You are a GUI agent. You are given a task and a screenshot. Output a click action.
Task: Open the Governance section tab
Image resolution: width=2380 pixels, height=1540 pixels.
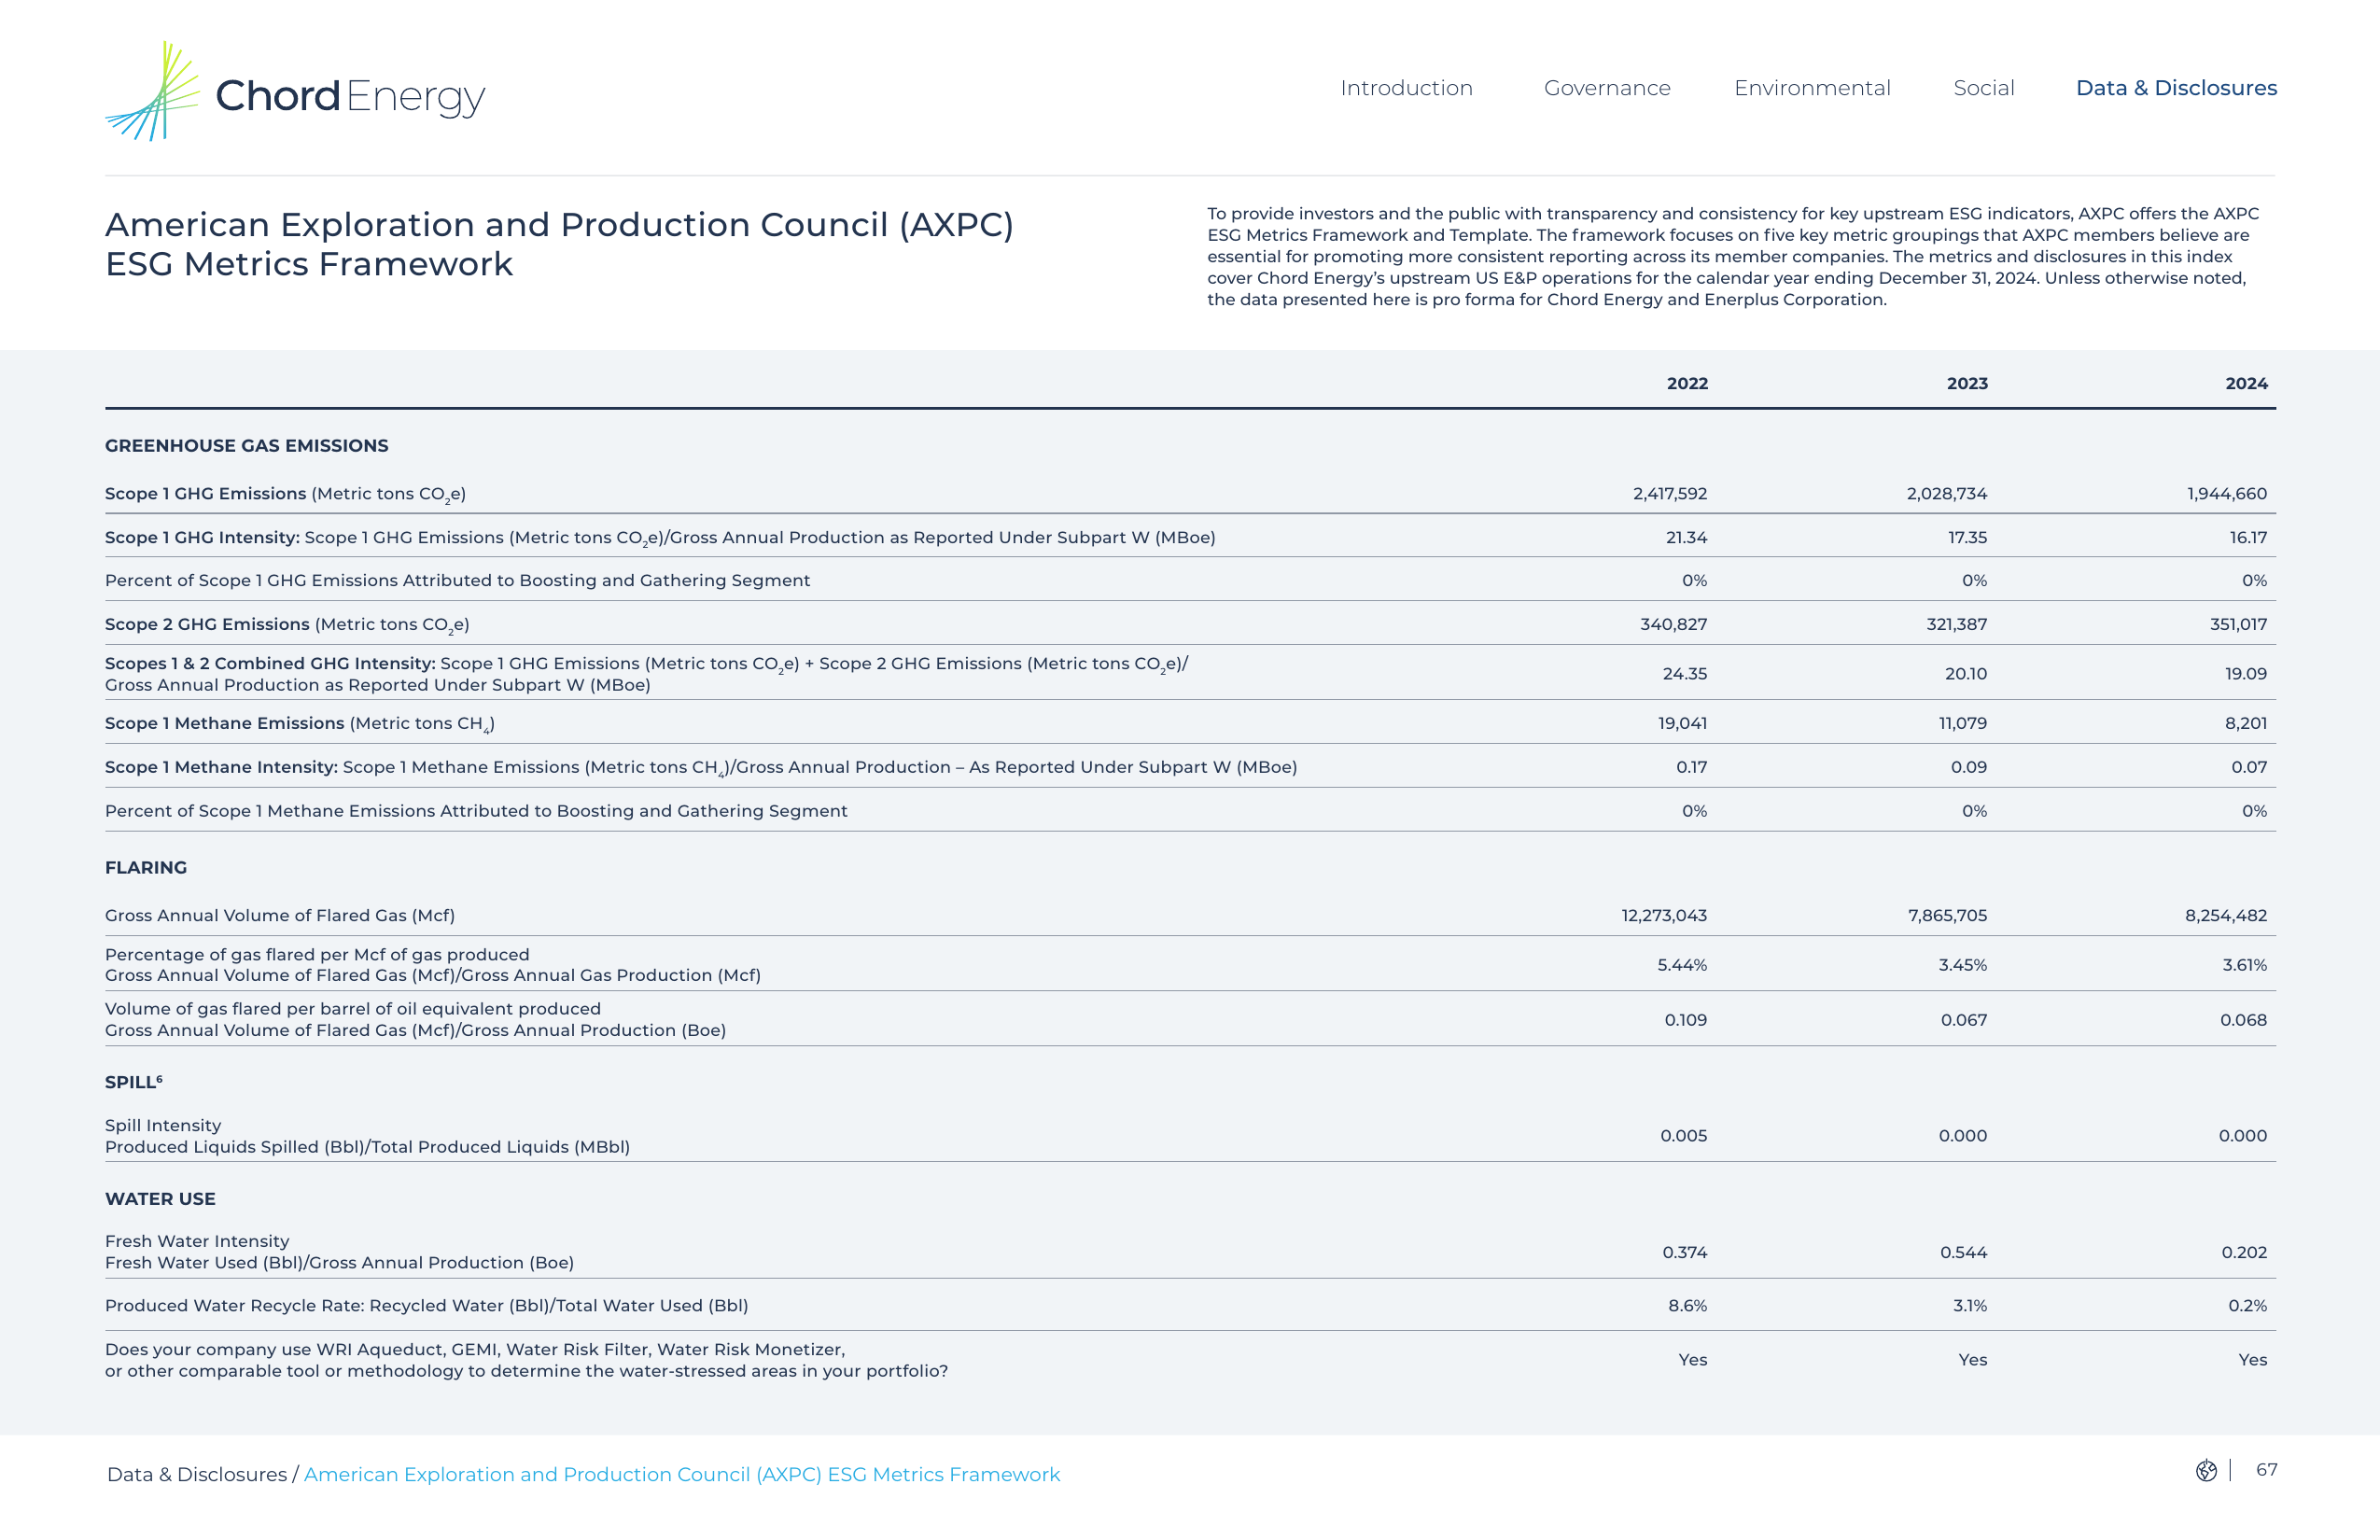tap(1607, 88)
